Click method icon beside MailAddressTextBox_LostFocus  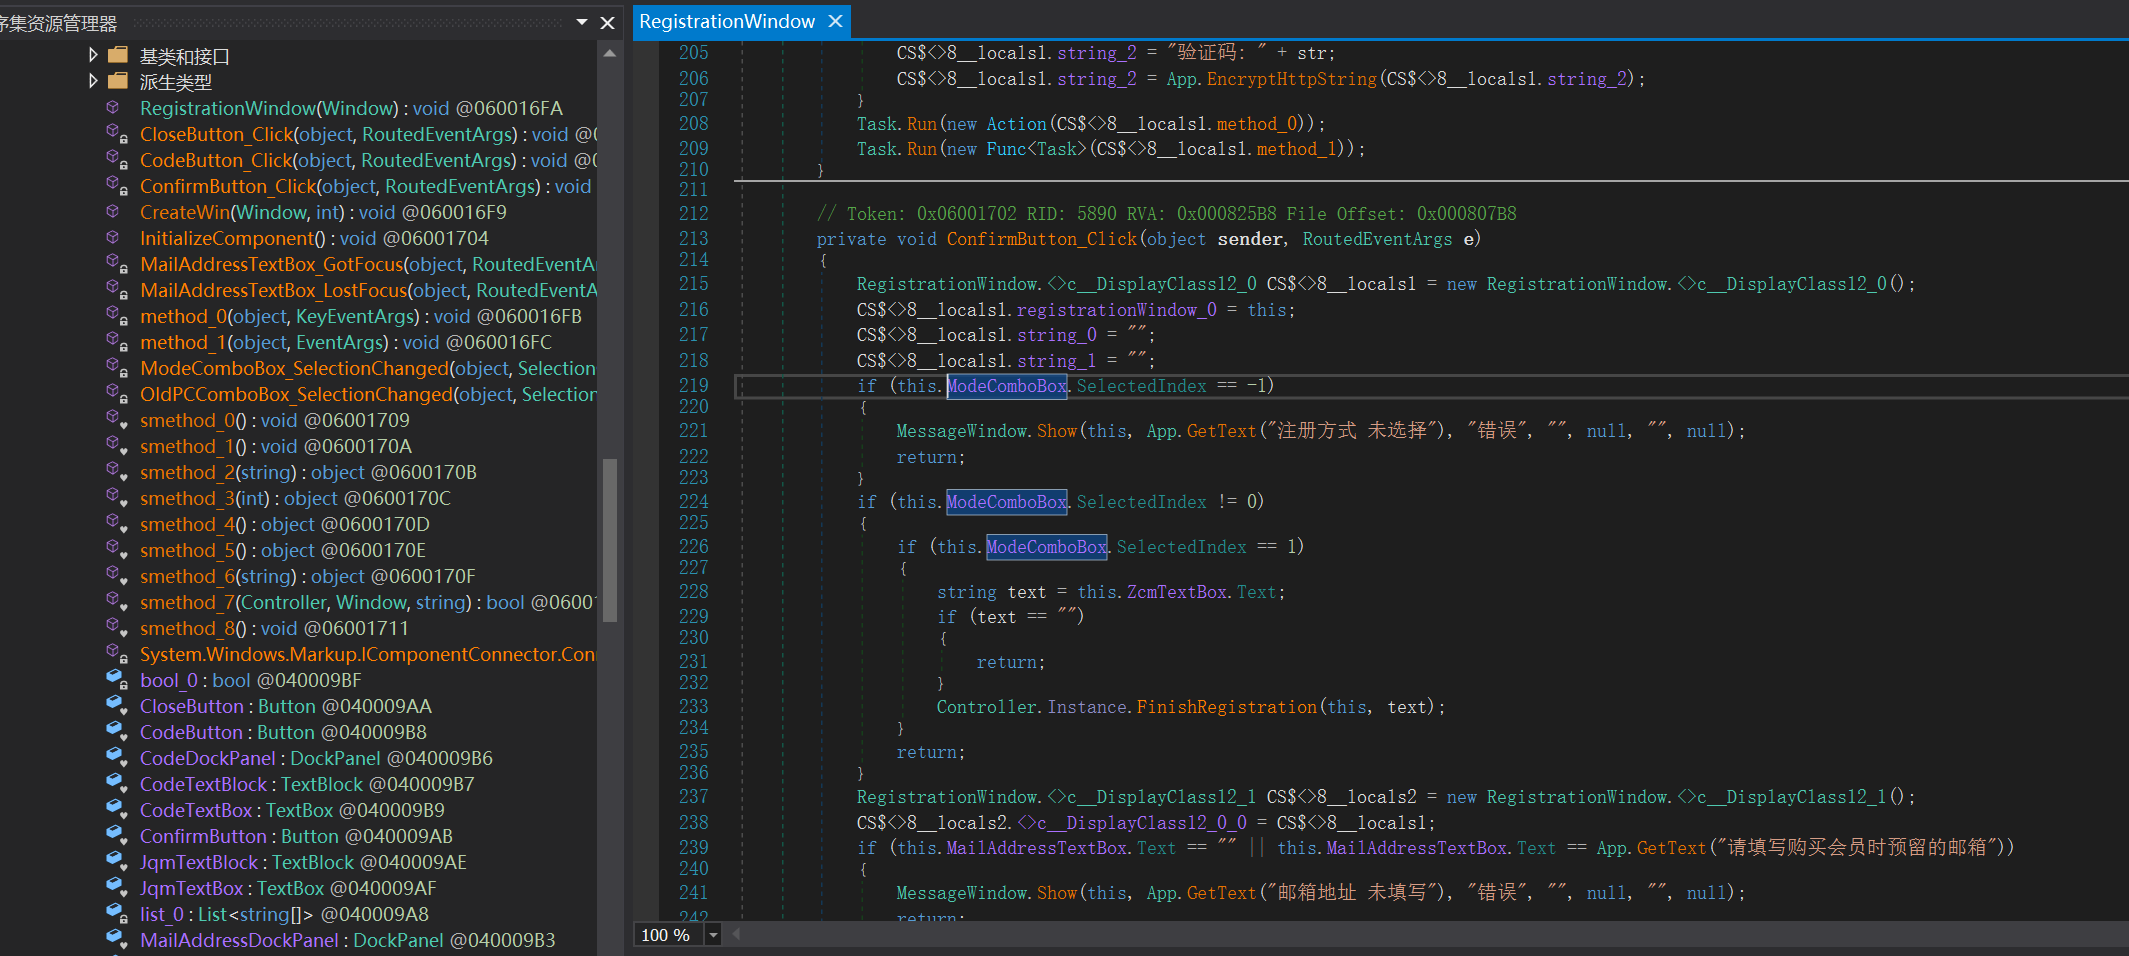click(x=117, y=290)
